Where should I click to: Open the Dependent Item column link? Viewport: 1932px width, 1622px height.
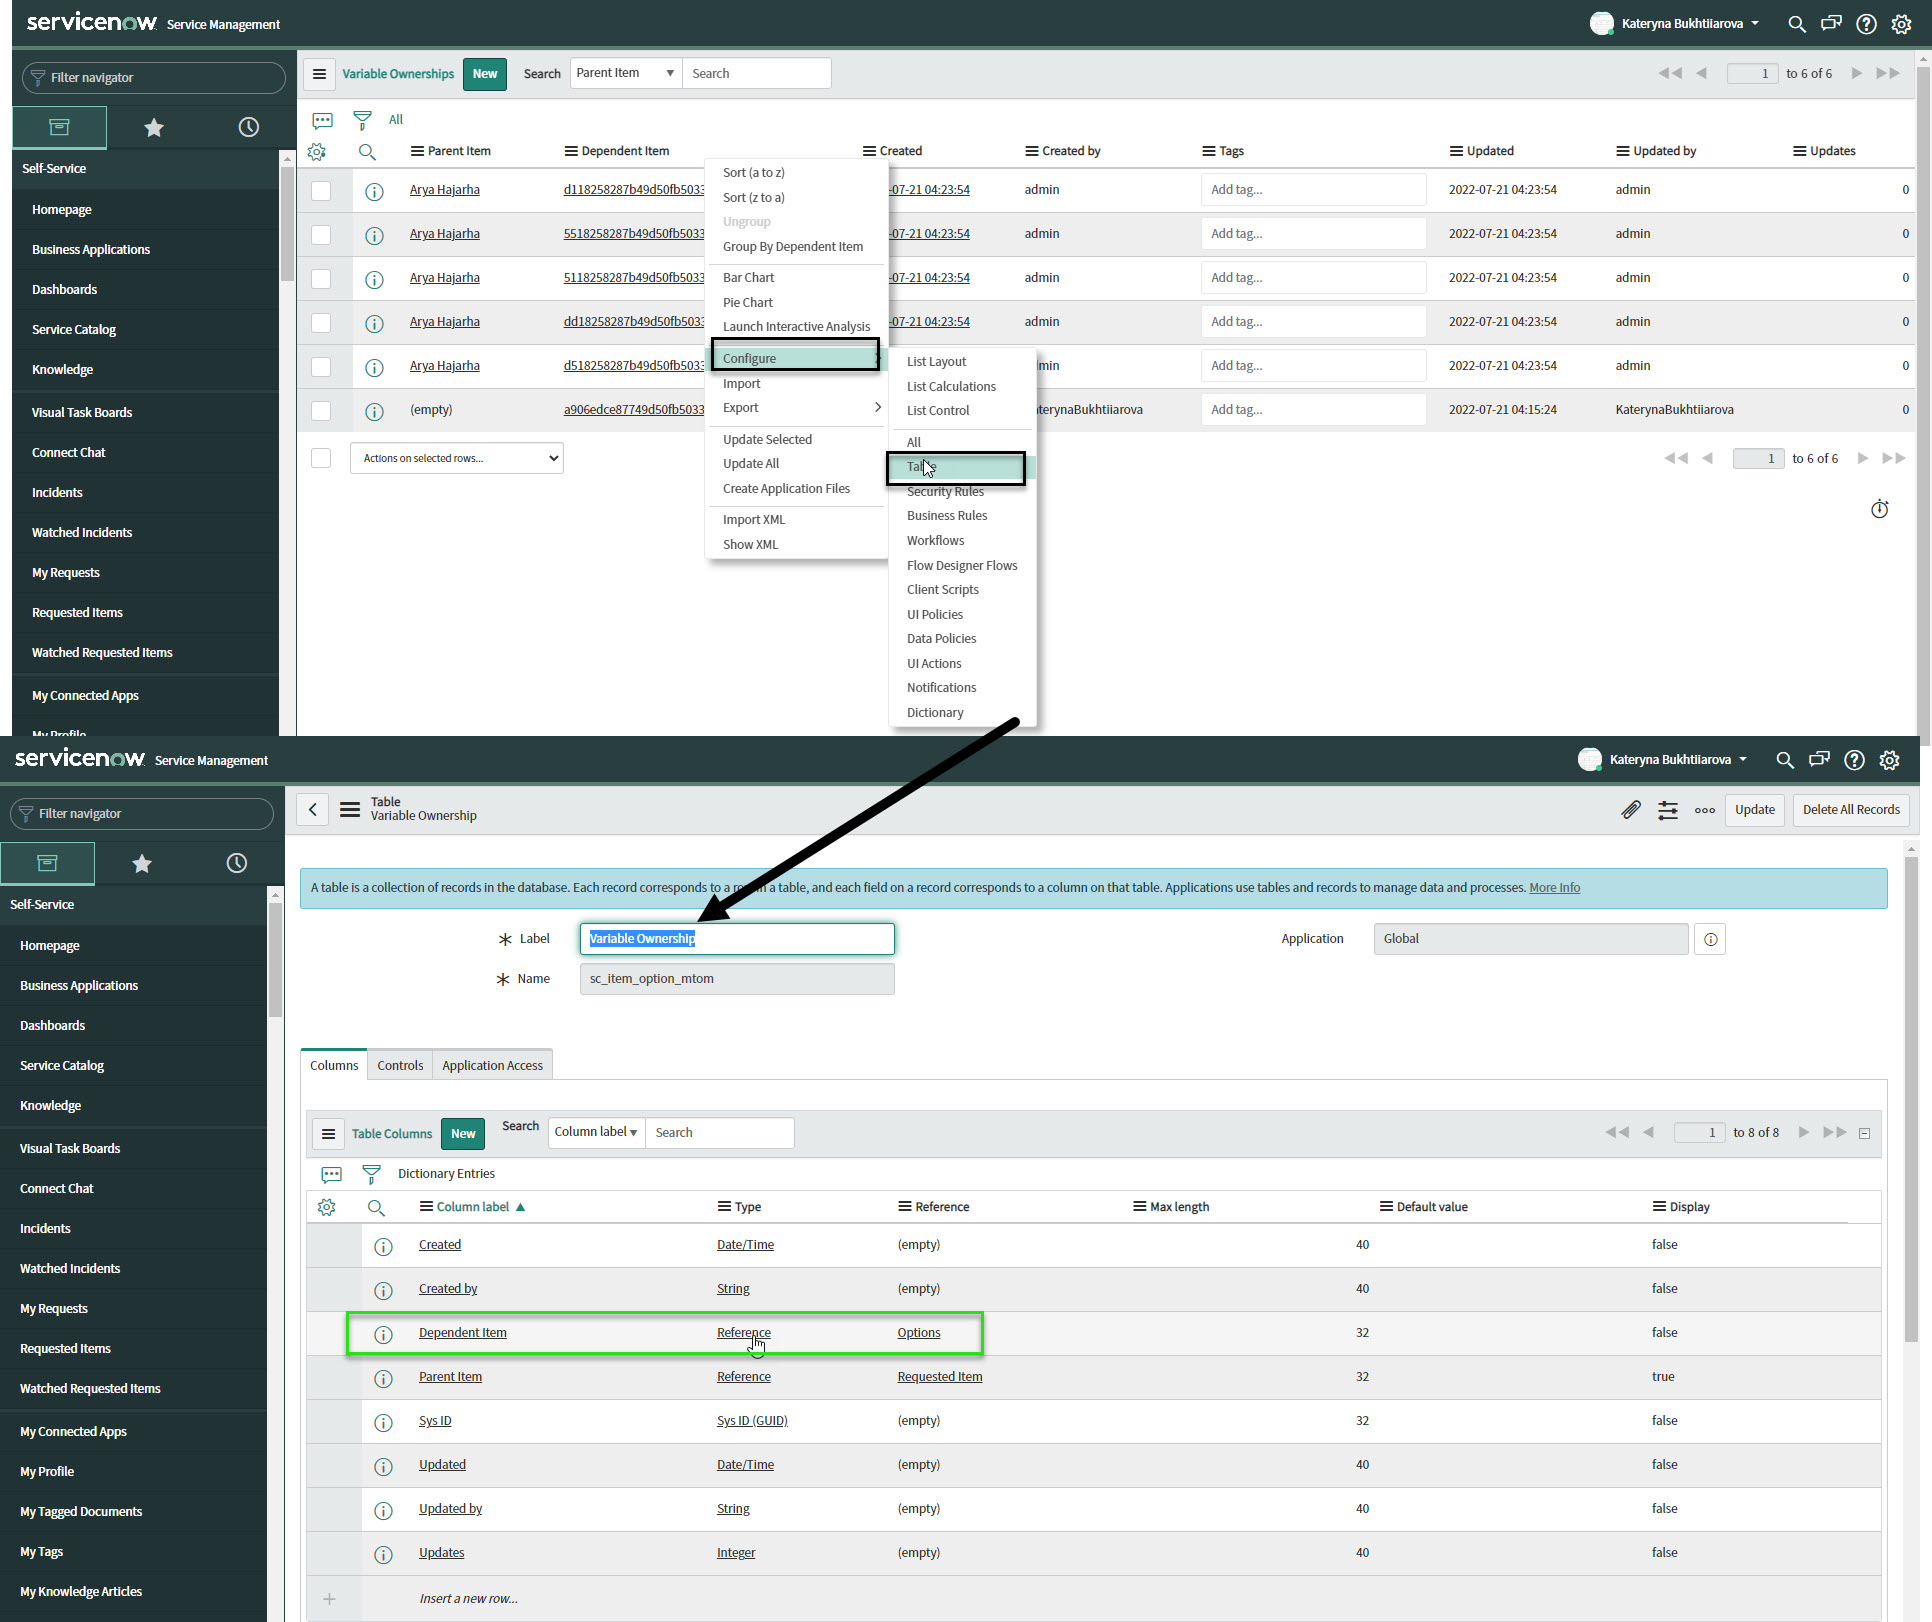tap(462, 1333)
